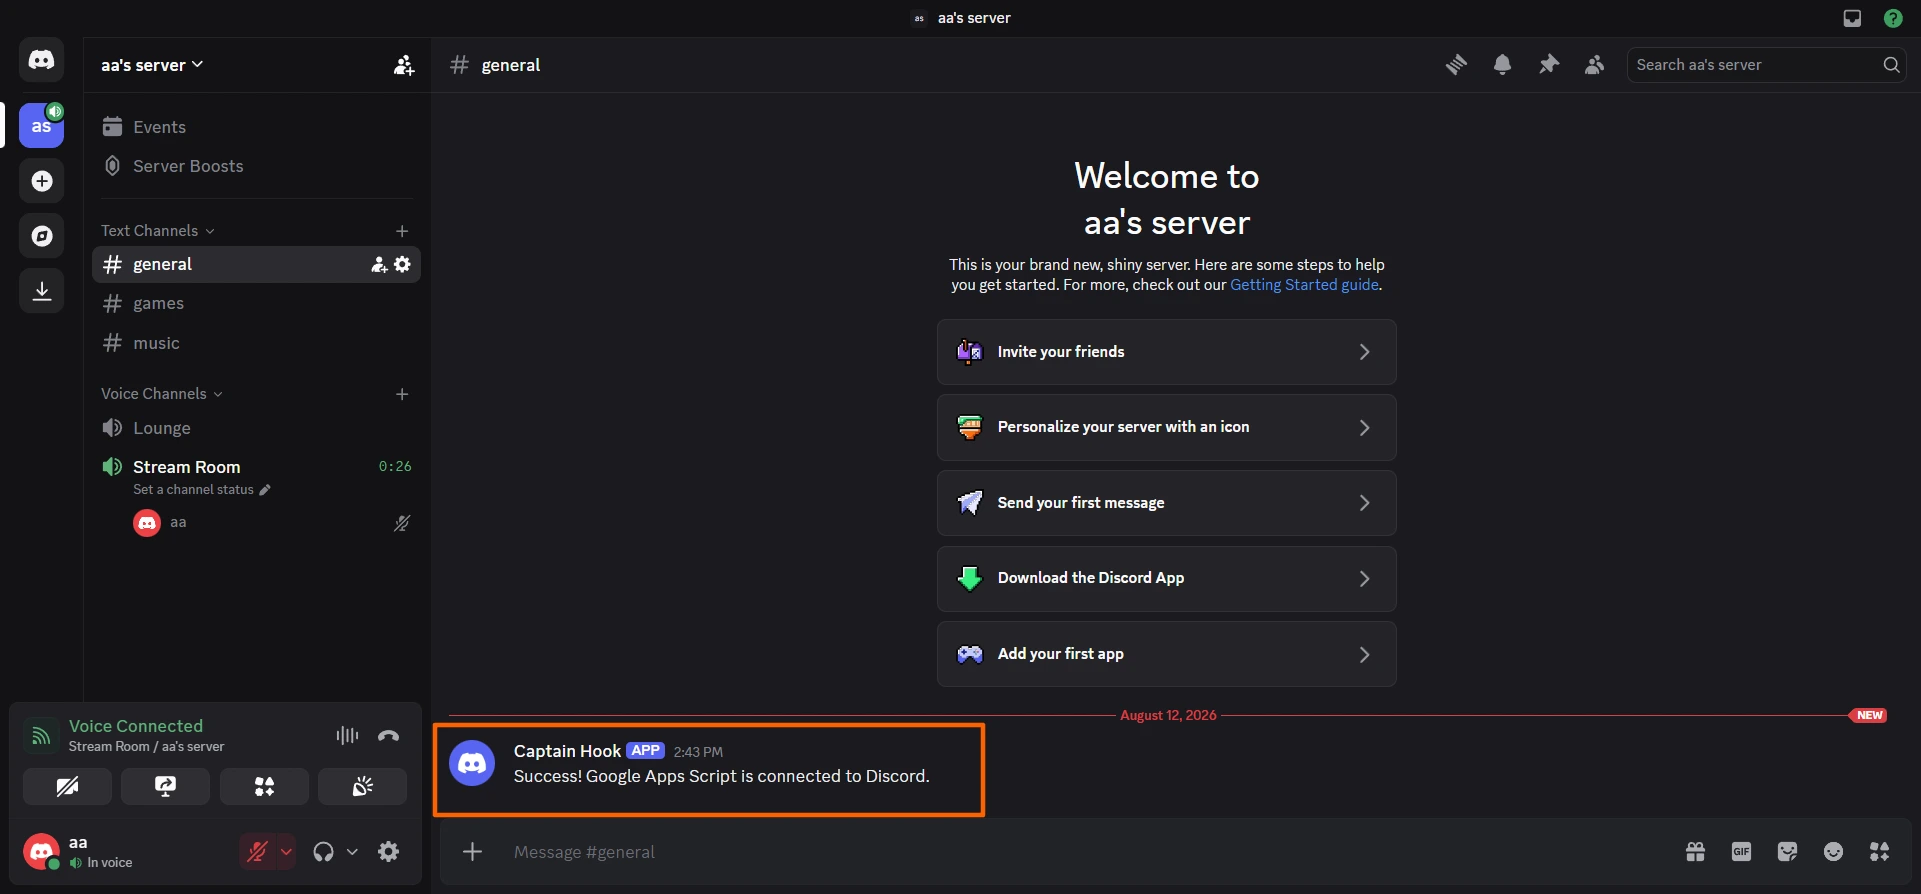Open audio output options arrow
Viewport: 1921px width, 894px height.
(352, 852)
